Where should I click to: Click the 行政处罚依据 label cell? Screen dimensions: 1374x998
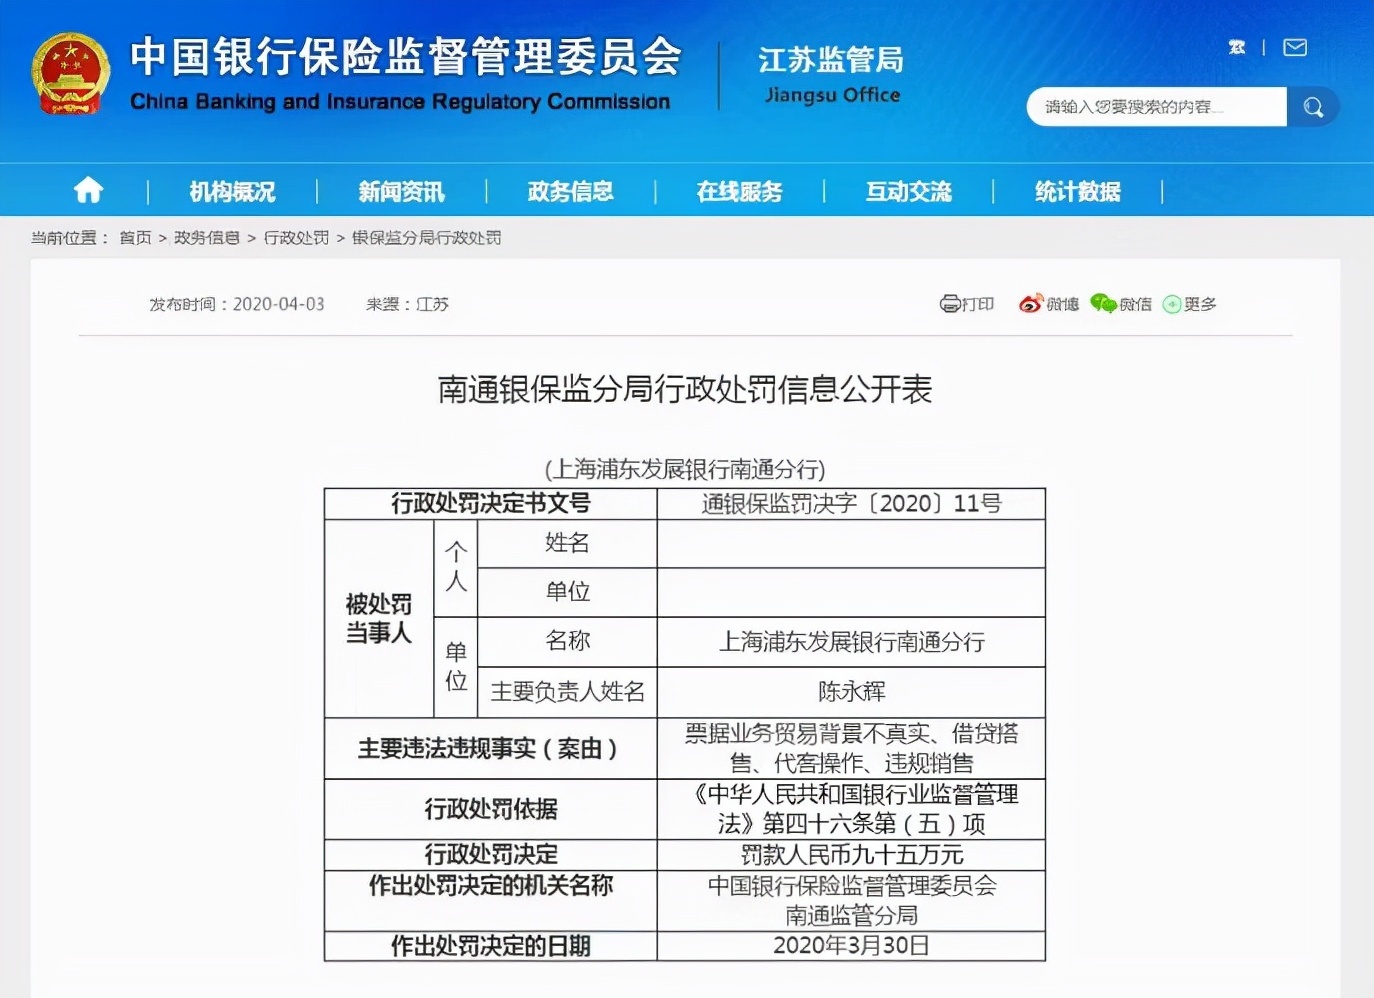(490, 809)
